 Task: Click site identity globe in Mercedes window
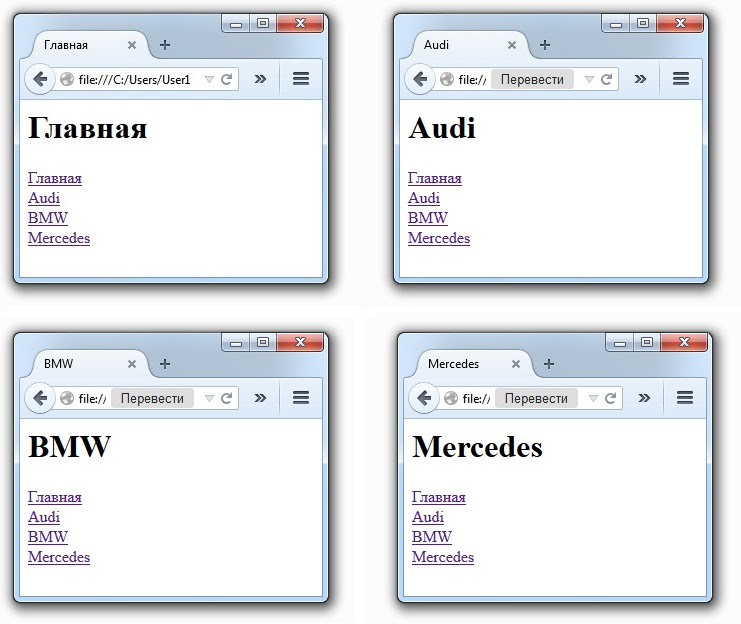[451, 398]
